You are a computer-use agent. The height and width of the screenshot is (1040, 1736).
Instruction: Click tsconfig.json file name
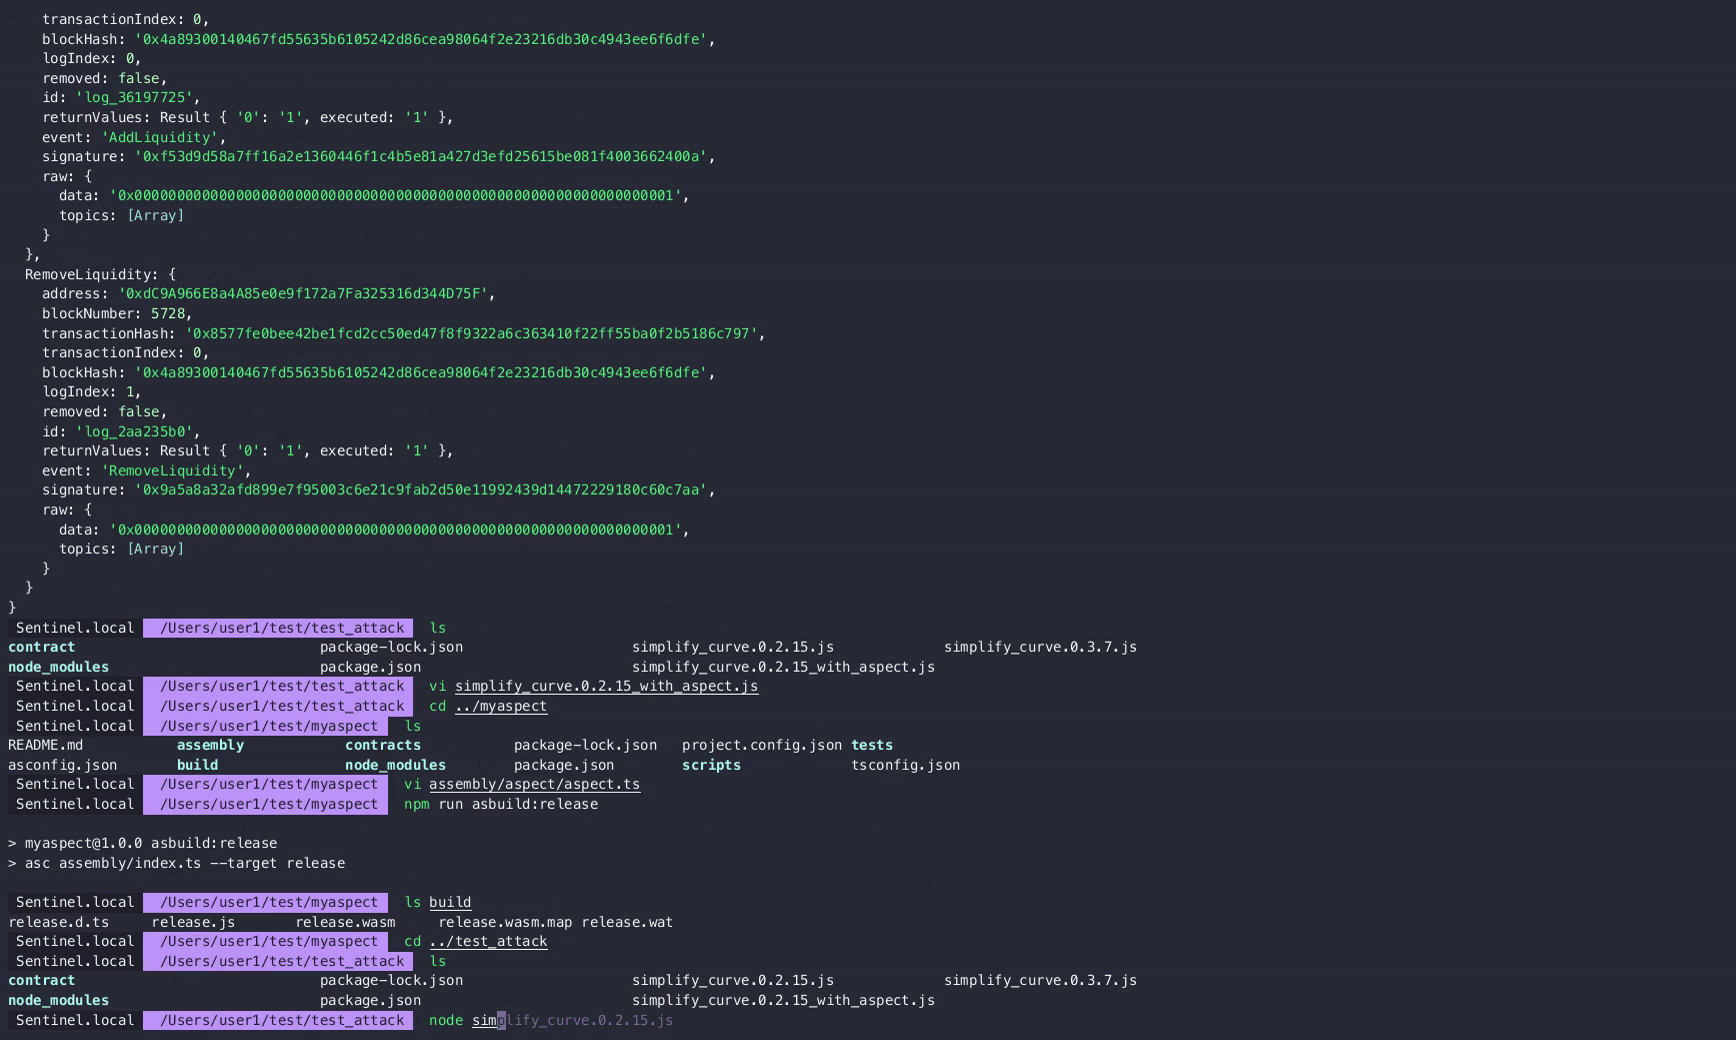coord(905,765)
